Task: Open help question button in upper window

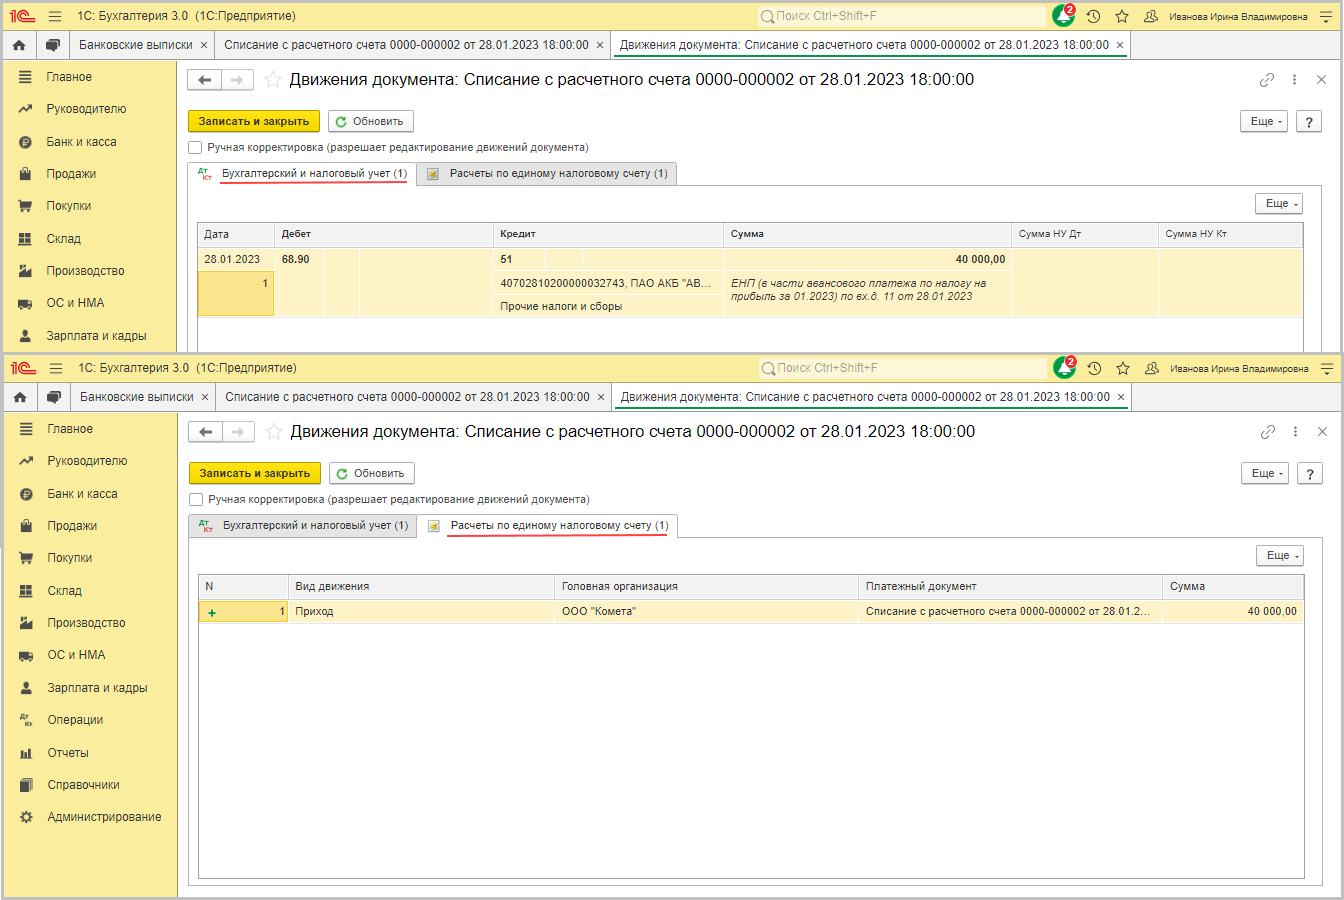Action: (1309, 121)
